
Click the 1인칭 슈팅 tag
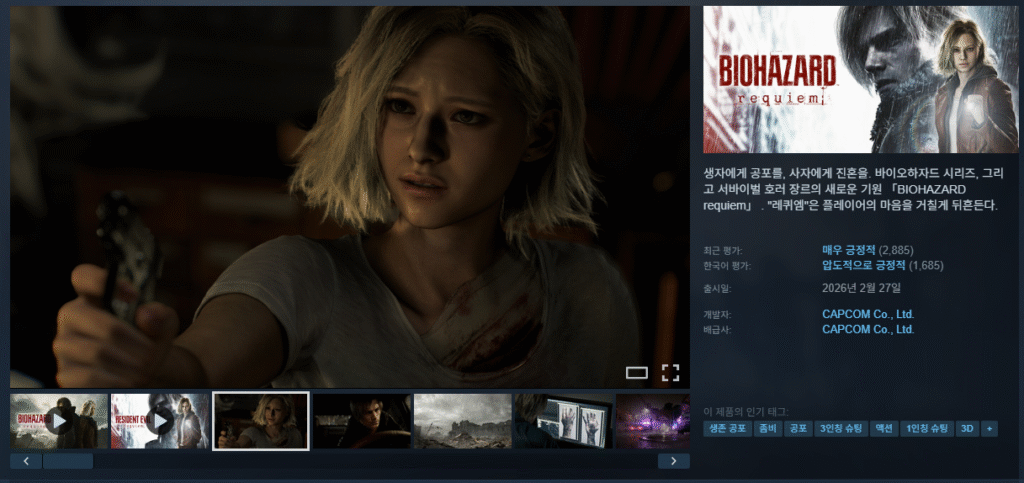pyautogui.click(x=927, y=429)
